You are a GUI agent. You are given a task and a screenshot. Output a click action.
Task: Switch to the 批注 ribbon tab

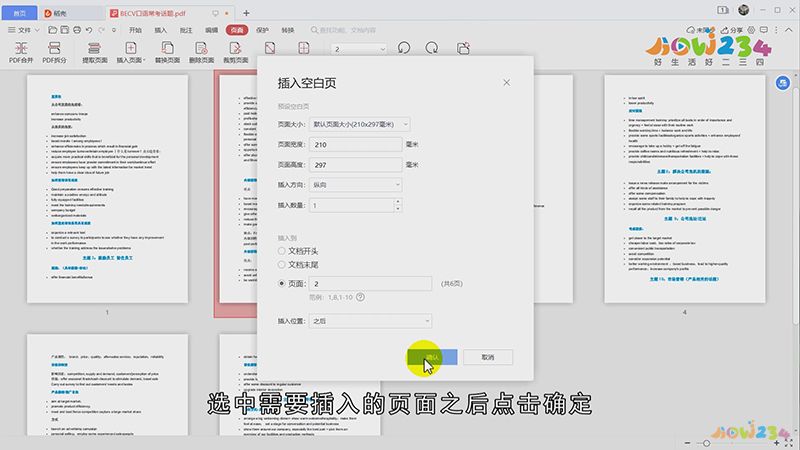pos(186,30)
